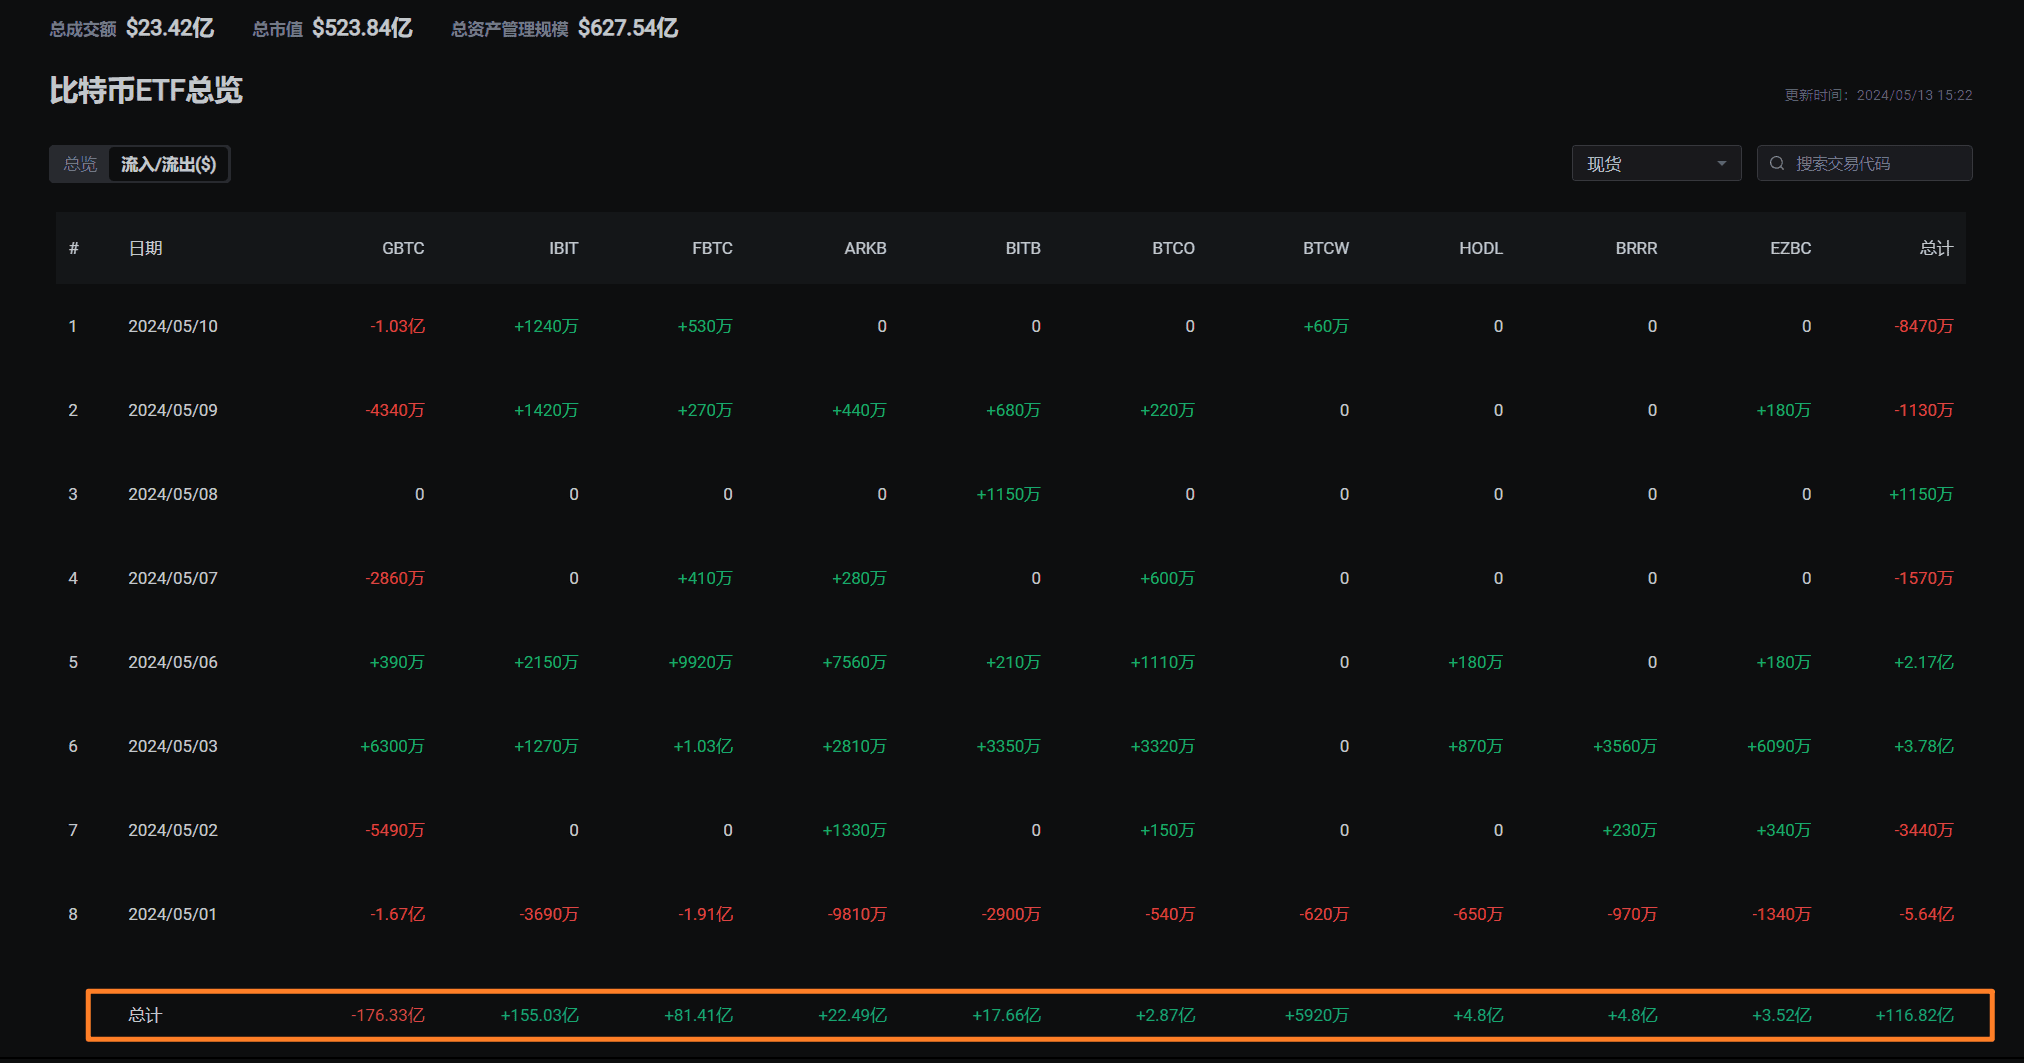
Task: Click the search magnifier icon
Action: 1777,163
